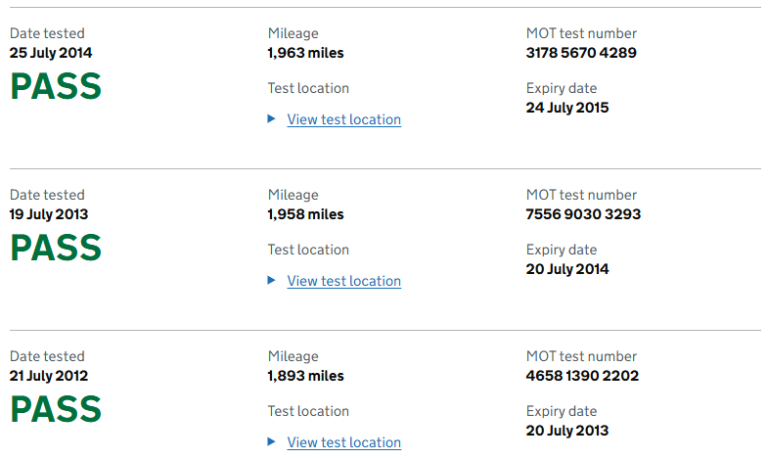Click expiry date 20 July 2014
768x459 pixels.
(567, 269)
